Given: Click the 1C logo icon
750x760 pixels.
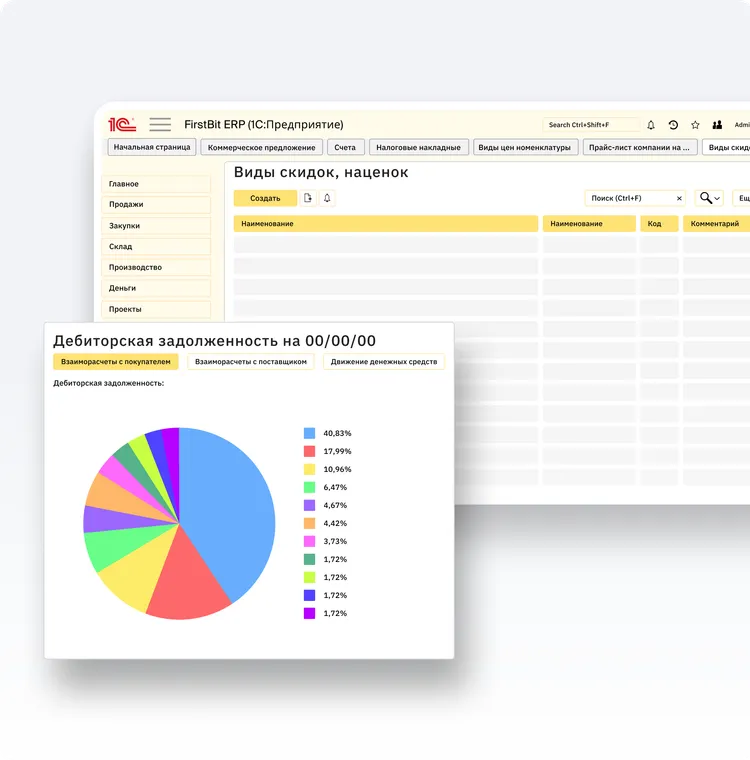Looking at the screenshot, I should pos(122,125).
